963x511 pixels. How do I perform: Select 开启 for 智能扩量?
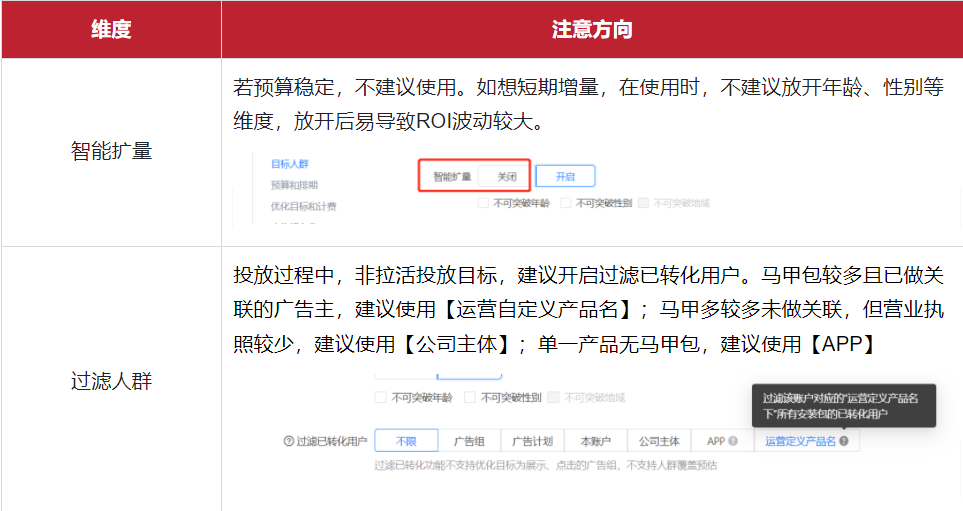565,176
